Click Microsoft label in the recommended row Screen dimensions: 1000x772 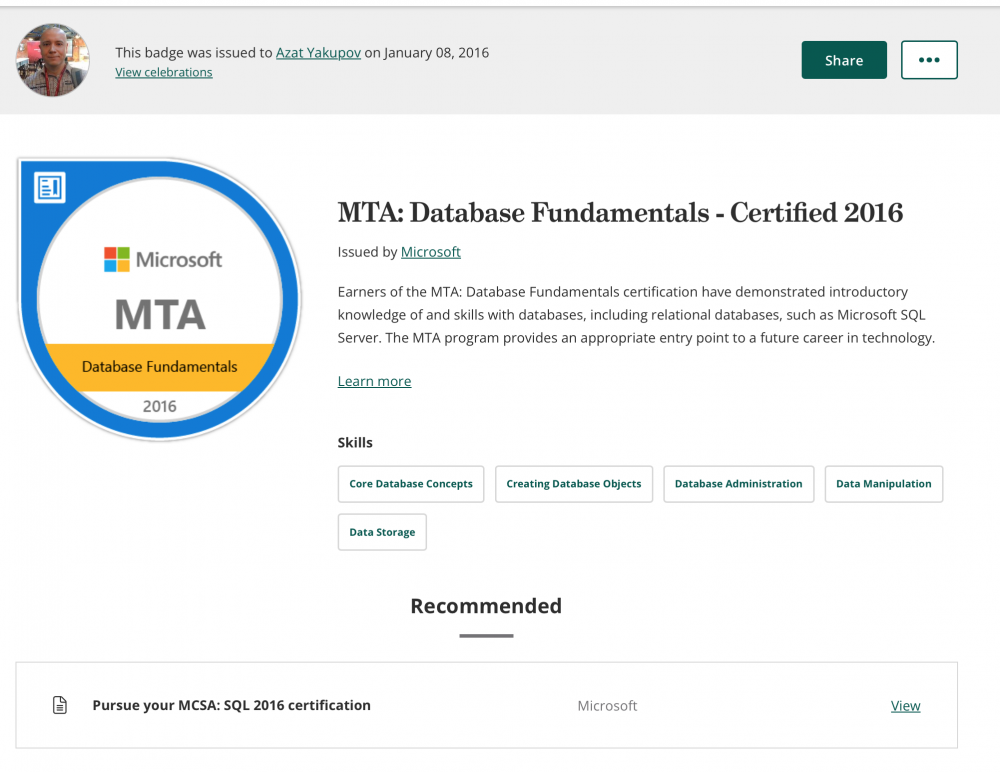[607, 706]
